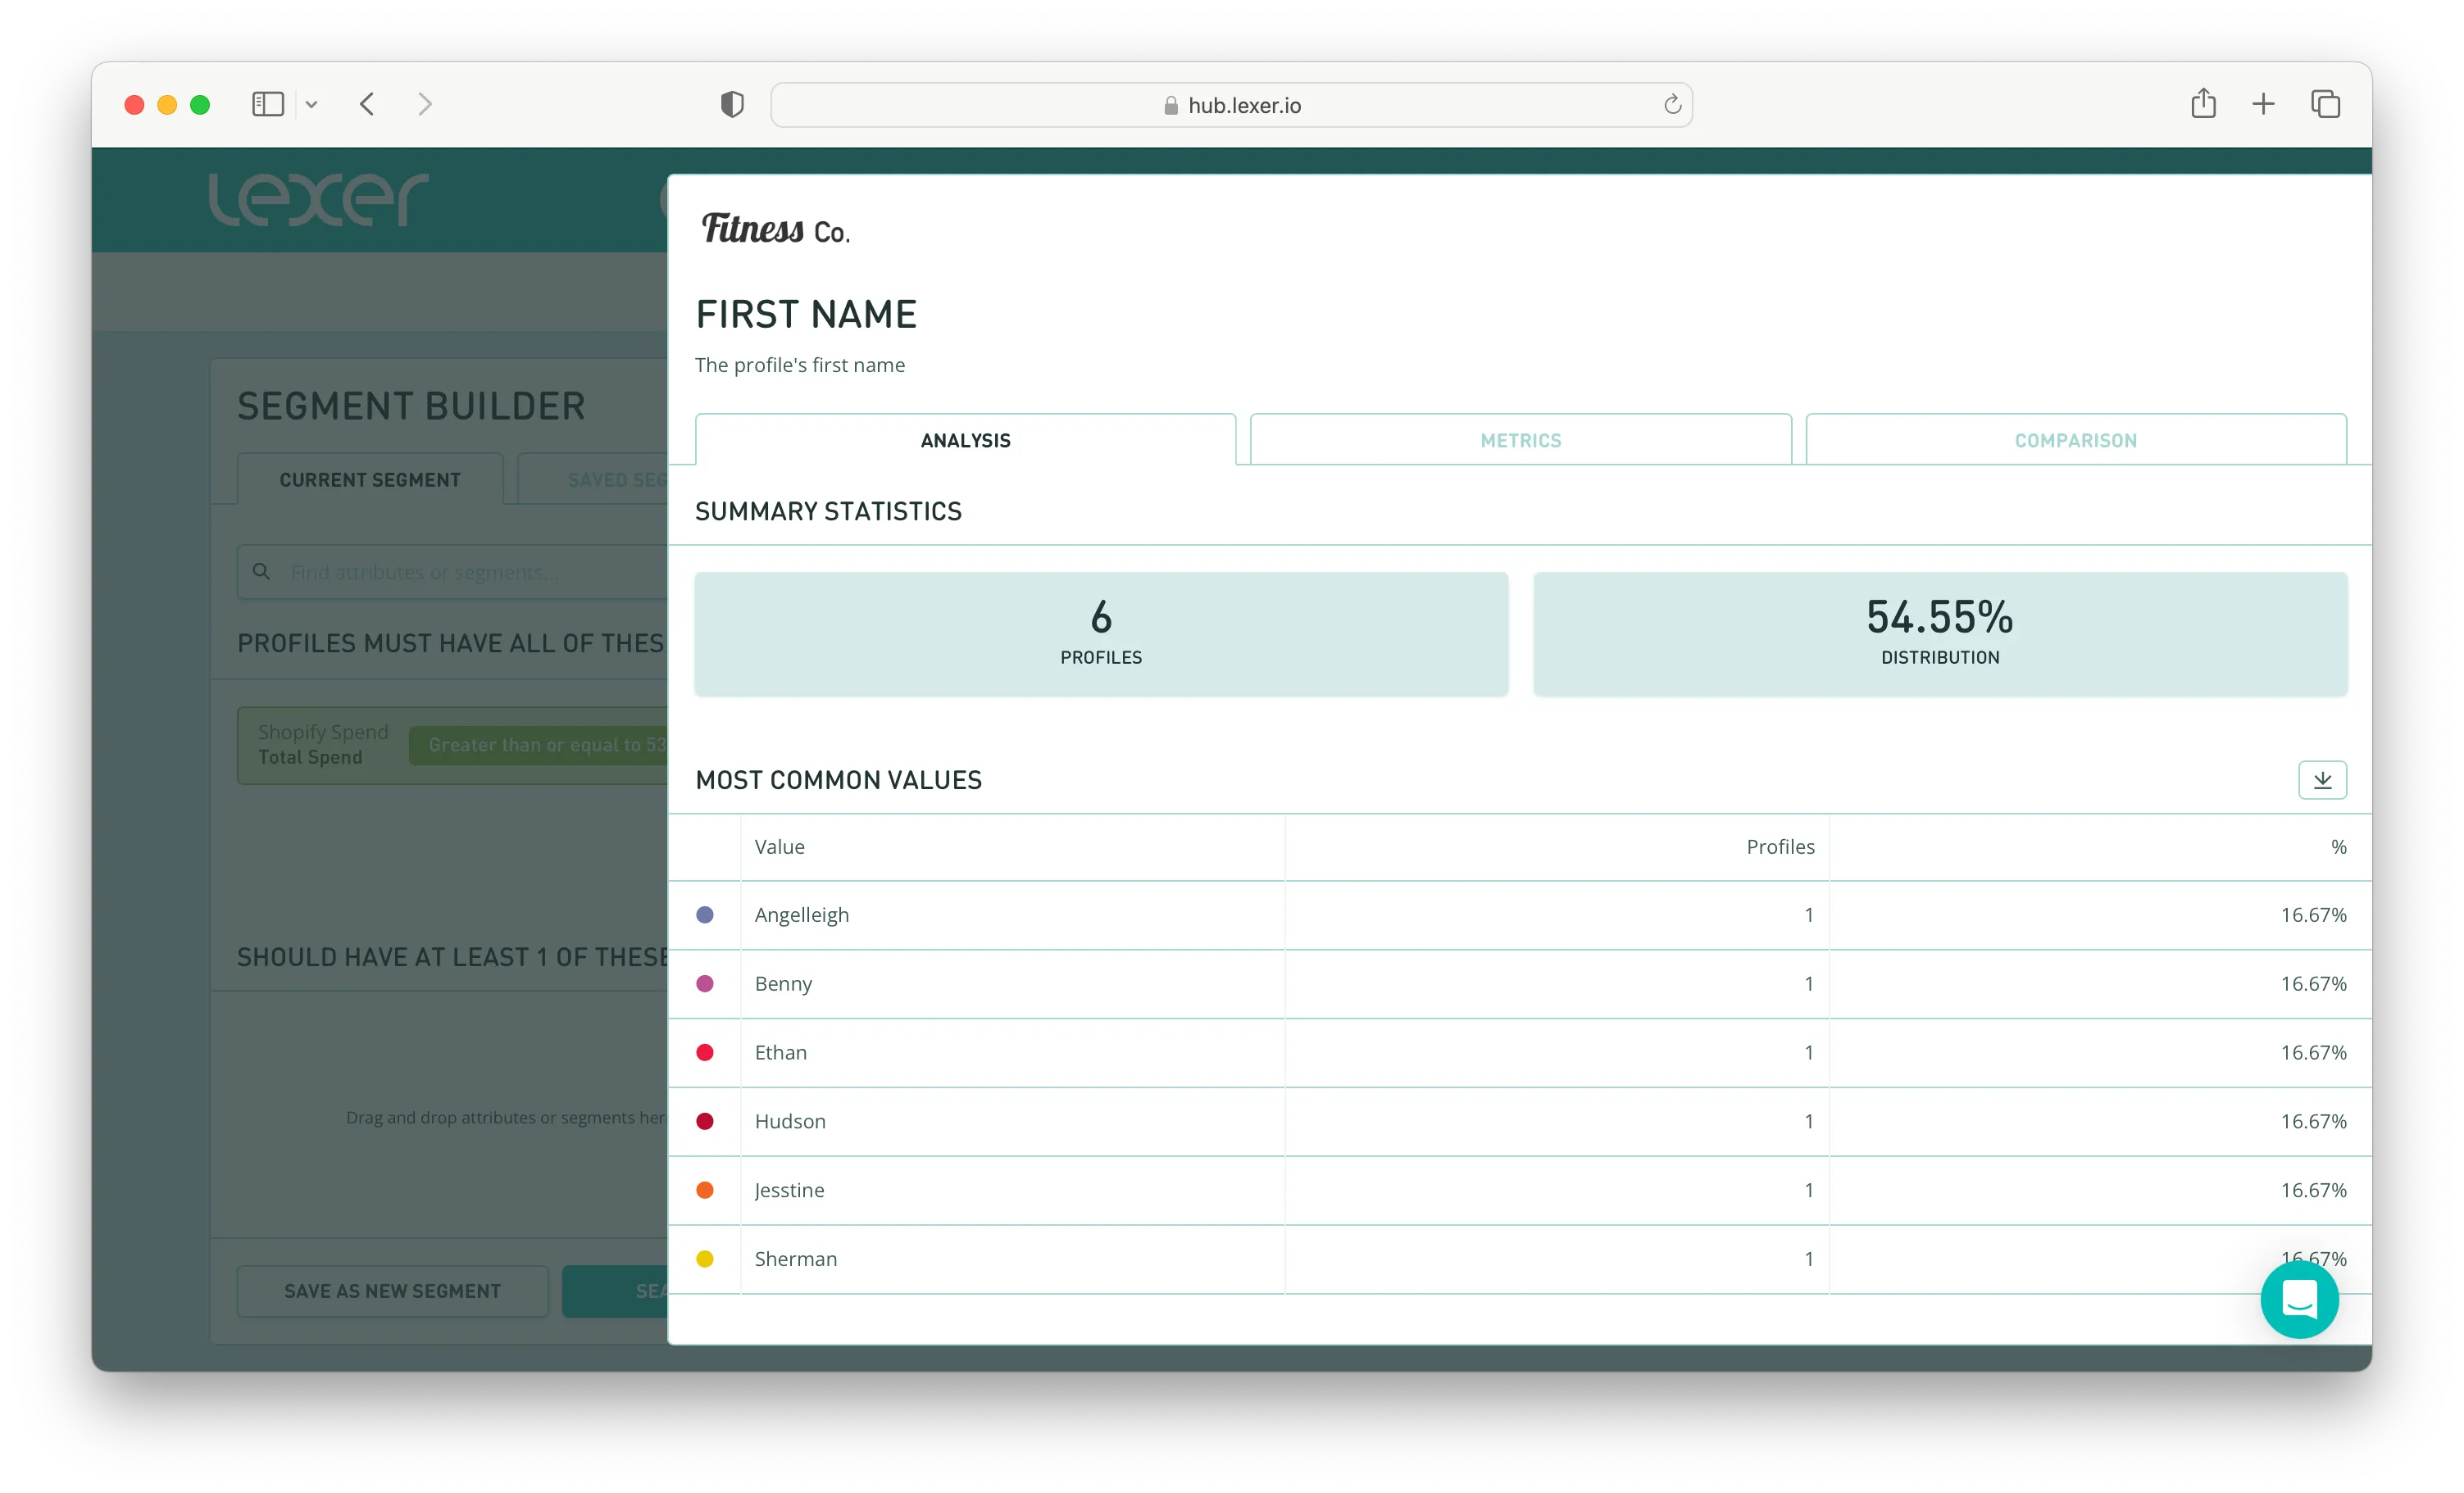2464x1493 pixels.
Task: Expand the sidebar dropdown chevron
Action: 312,105
